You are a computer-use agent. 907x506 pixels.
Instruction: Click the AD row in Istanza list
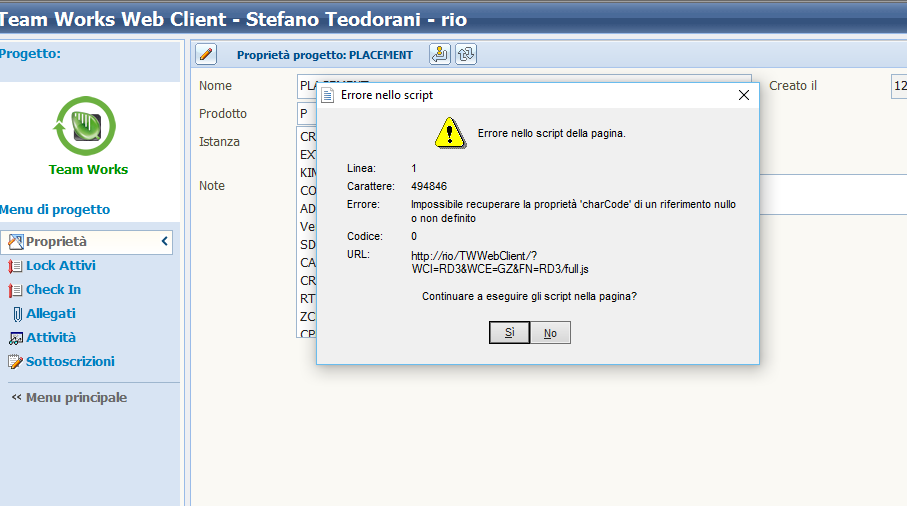tap(307, 209)
